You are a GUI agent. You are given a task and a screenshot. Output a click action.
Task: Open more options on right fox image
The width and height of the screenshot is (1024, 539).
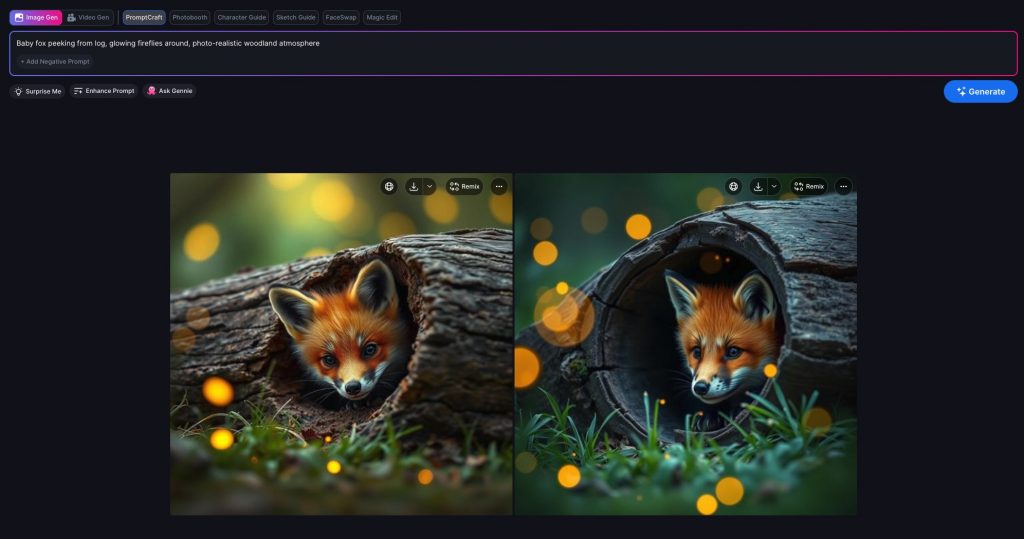pyautogui.click(x=843, y=186)
